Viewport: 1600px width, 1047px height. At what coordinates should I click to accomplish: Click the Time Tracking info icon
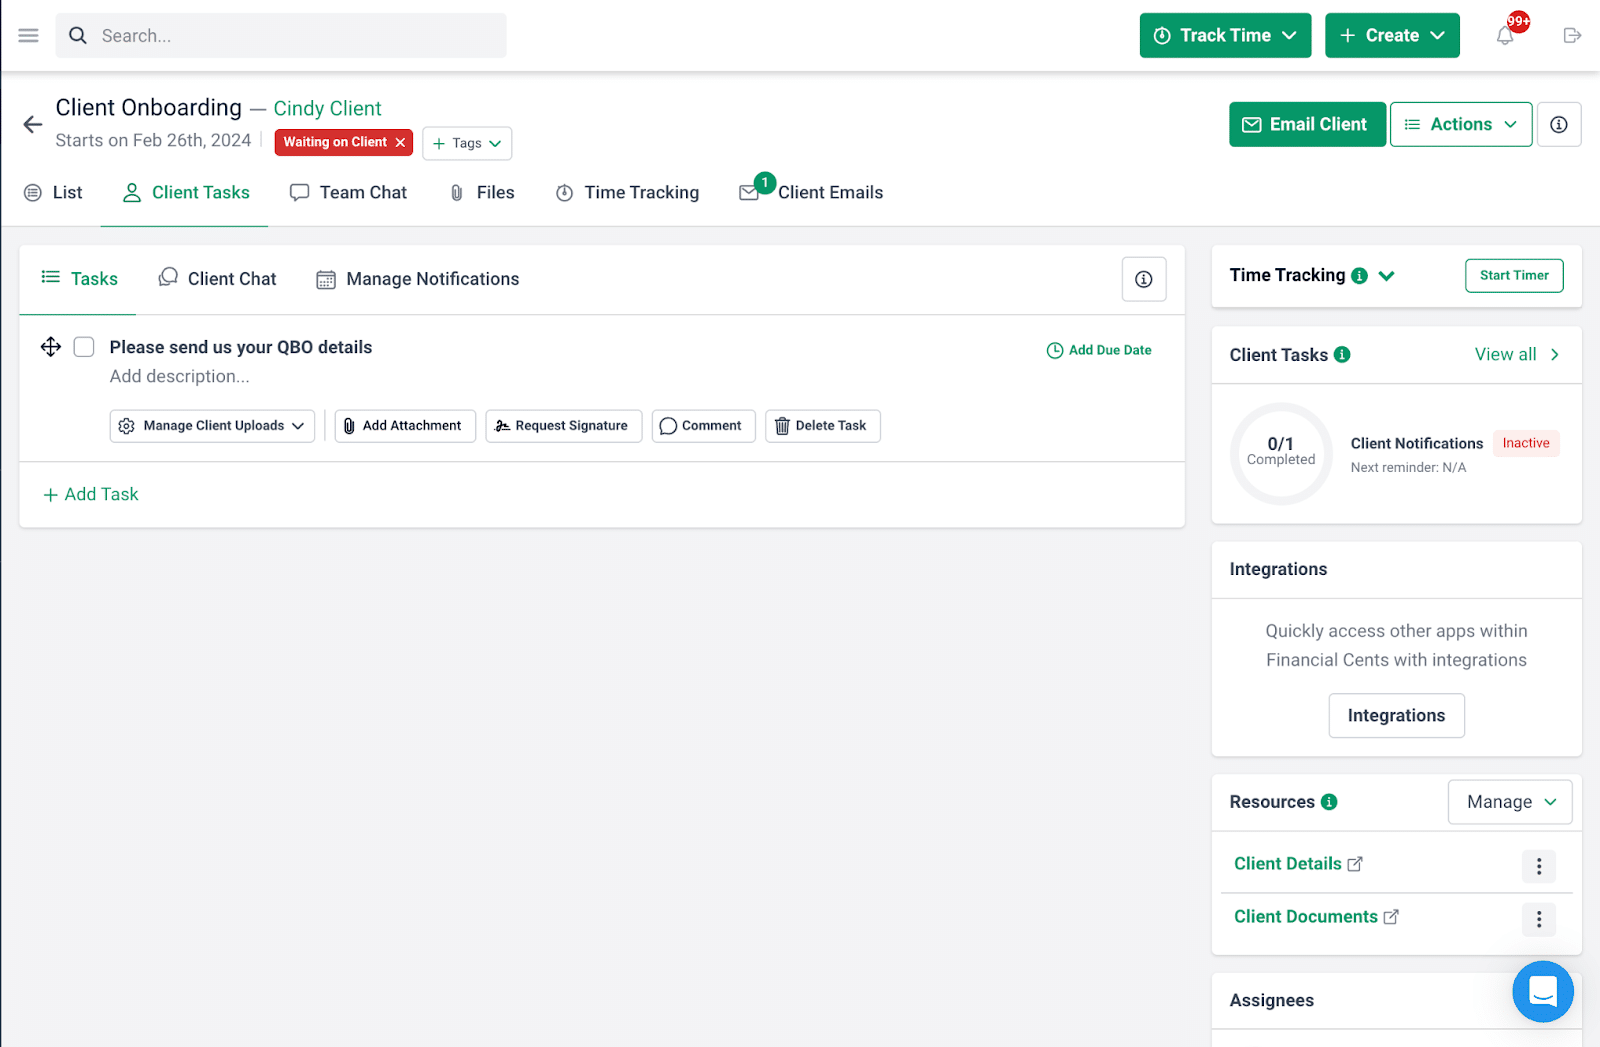(1359, 276)
